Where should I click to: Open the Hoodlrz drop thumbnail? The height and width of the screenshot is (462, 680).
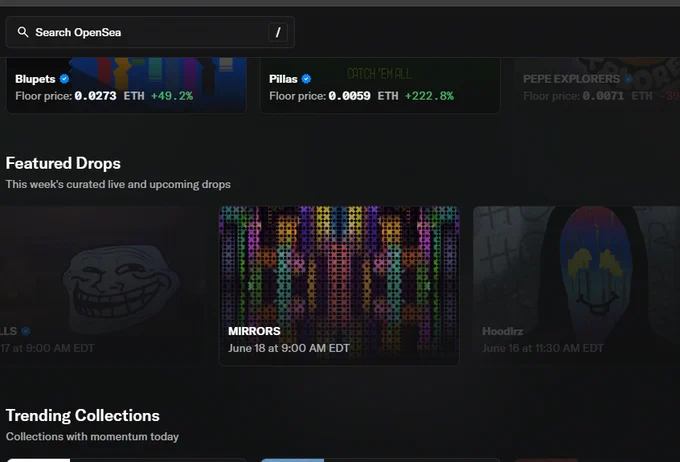(x=577, y=285)
